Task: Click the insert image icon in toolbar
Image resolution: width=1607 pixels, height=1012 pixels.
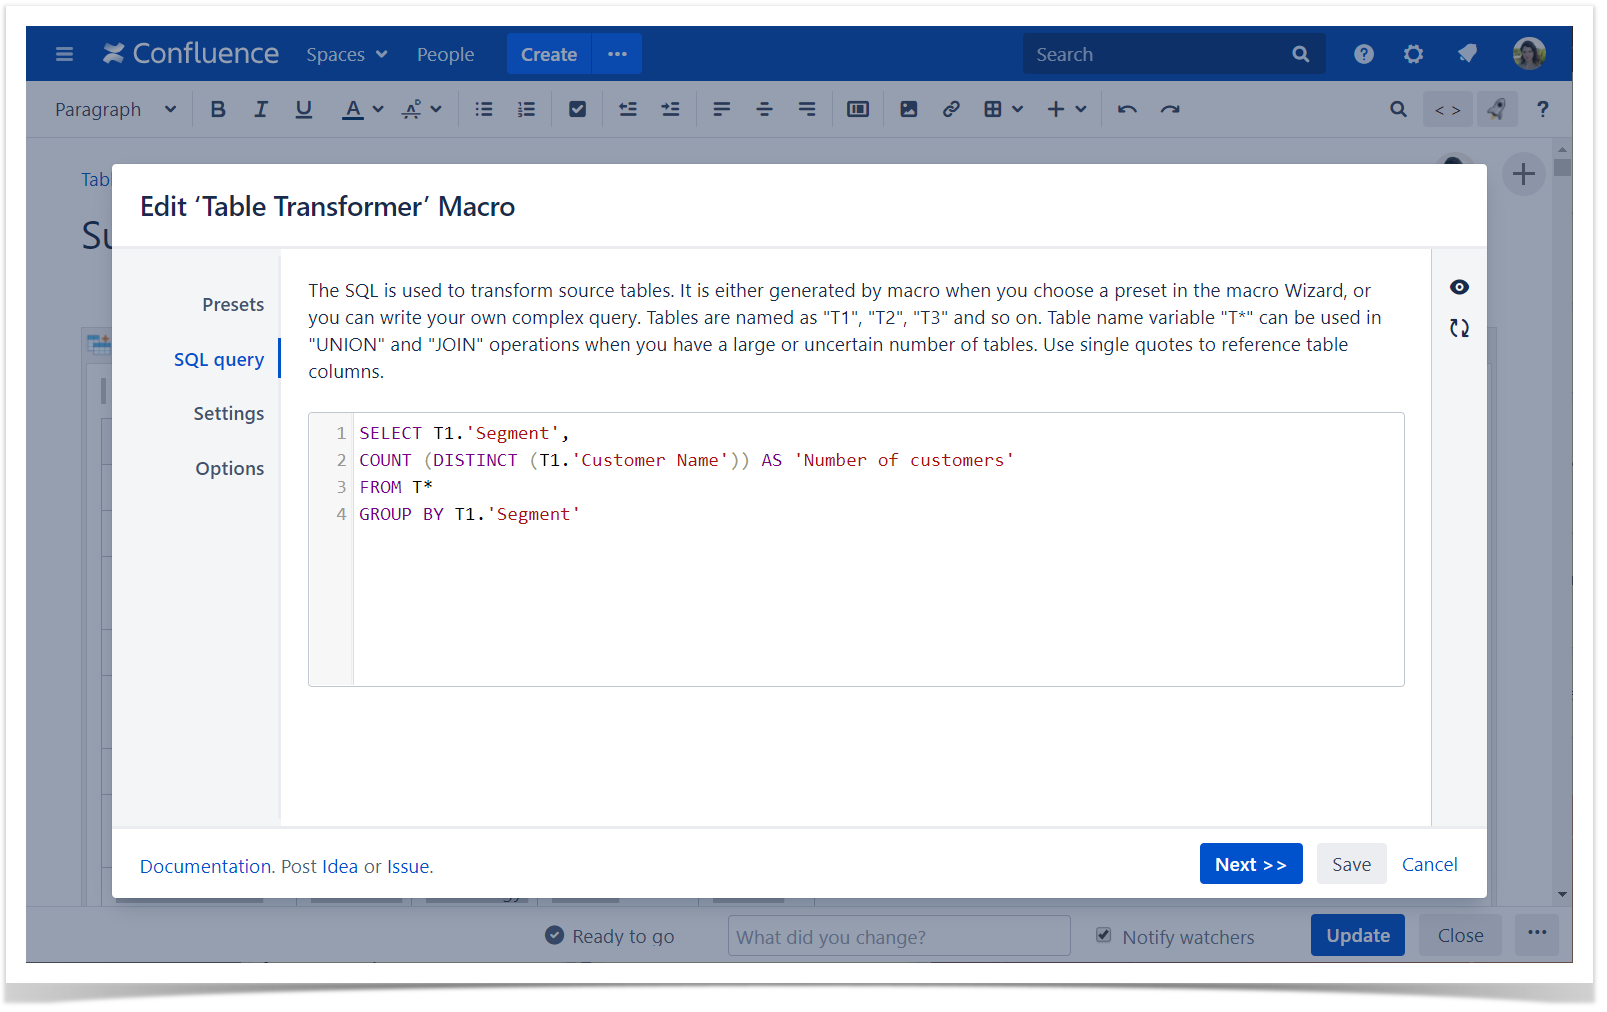Action: pos(908,109)
